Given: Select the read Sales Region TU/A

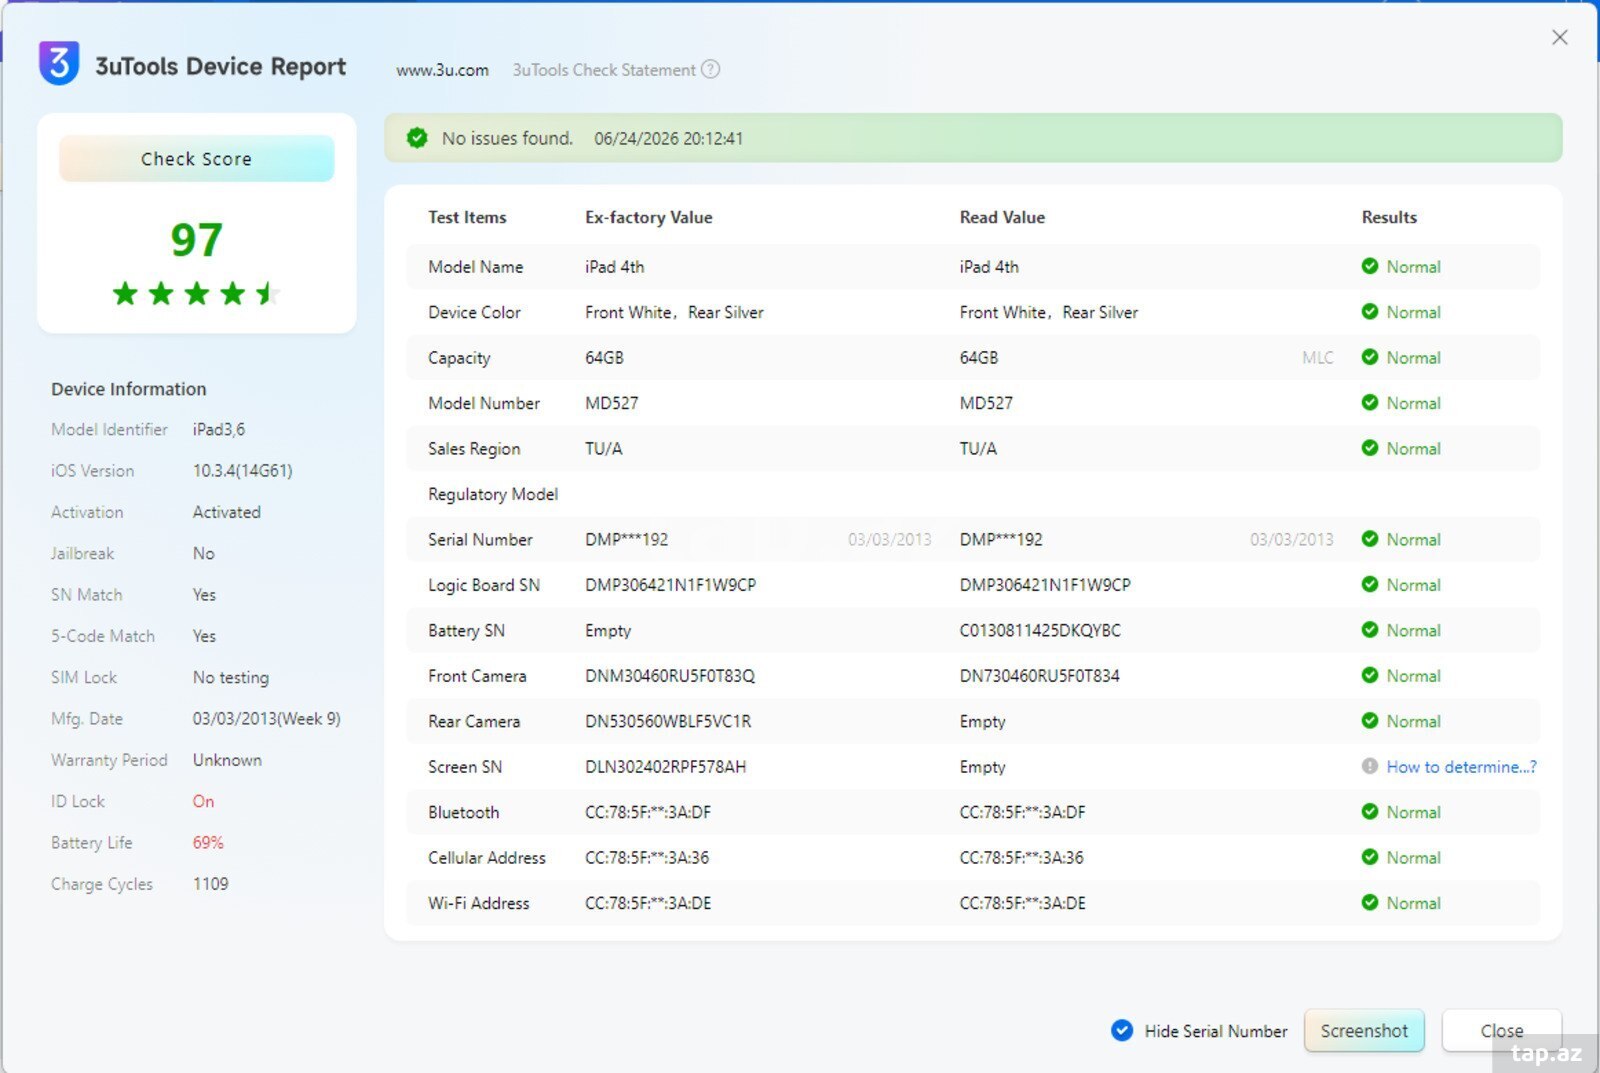Looking at the screenshot, I should [978, 448].
